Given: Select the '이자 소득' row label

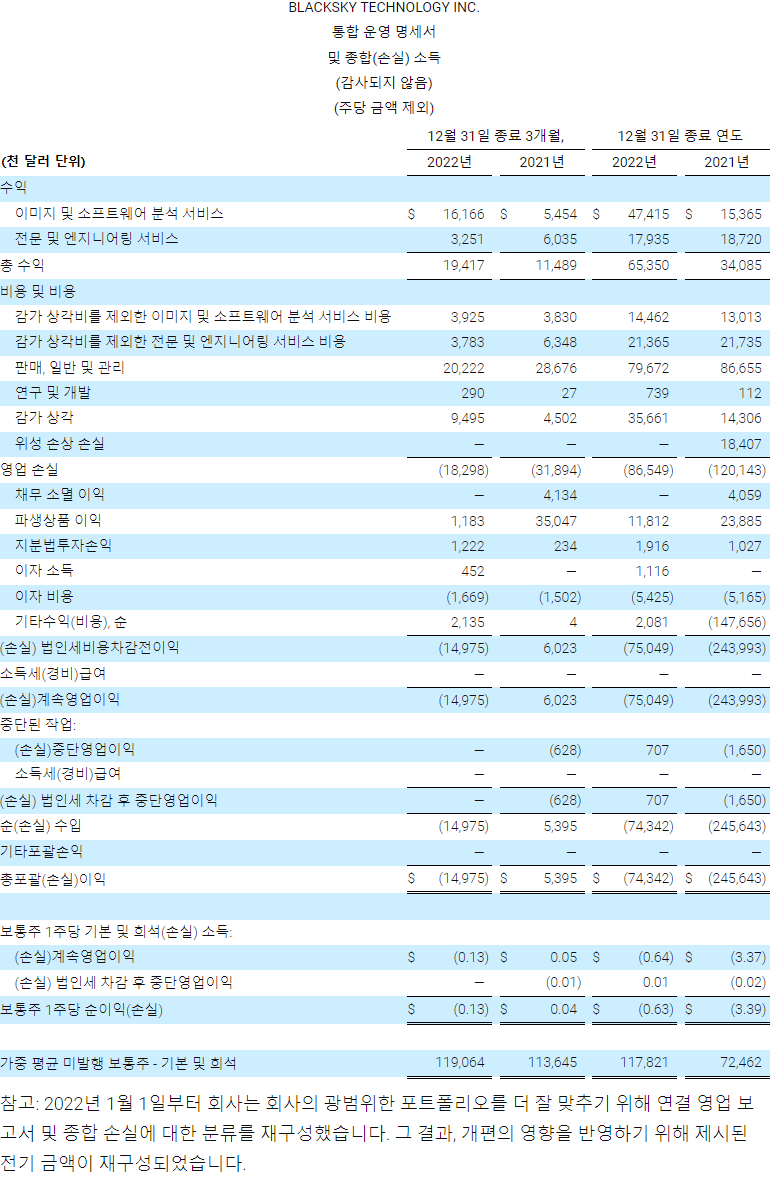Looking at the screenshot, I should pos(44,571).
